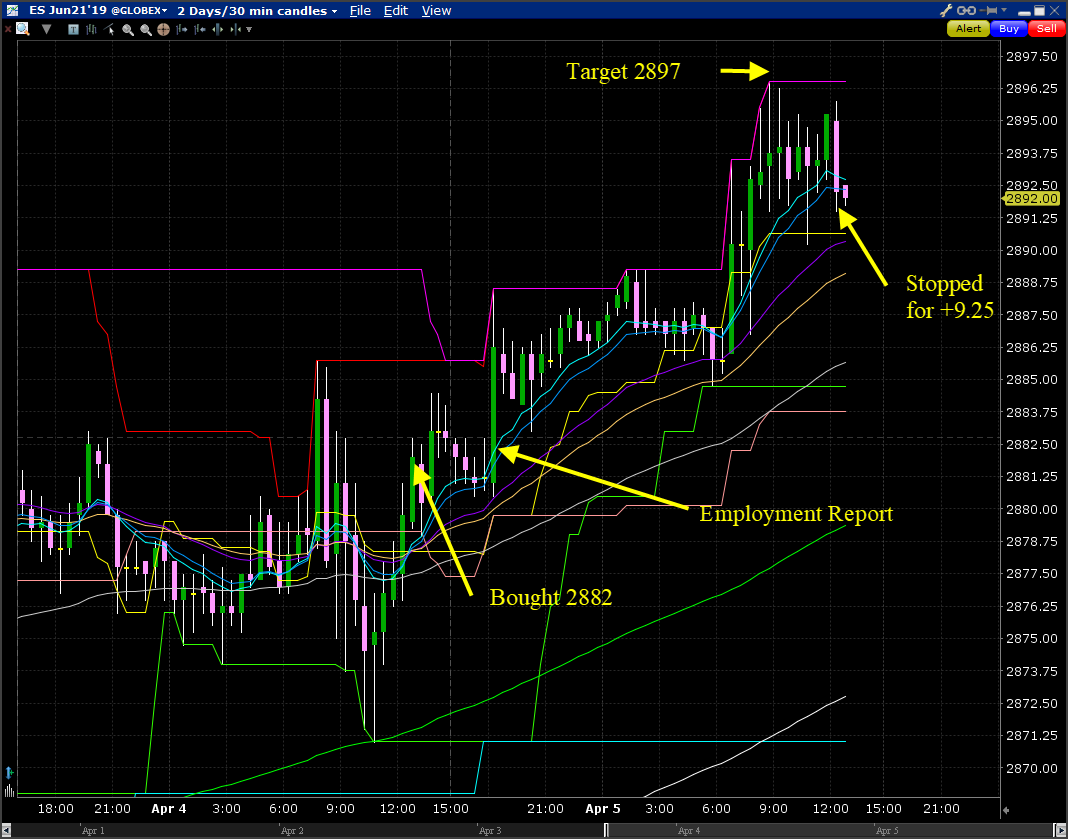Click the vertical scale adjust icon at bottom left

coord(10,773)
